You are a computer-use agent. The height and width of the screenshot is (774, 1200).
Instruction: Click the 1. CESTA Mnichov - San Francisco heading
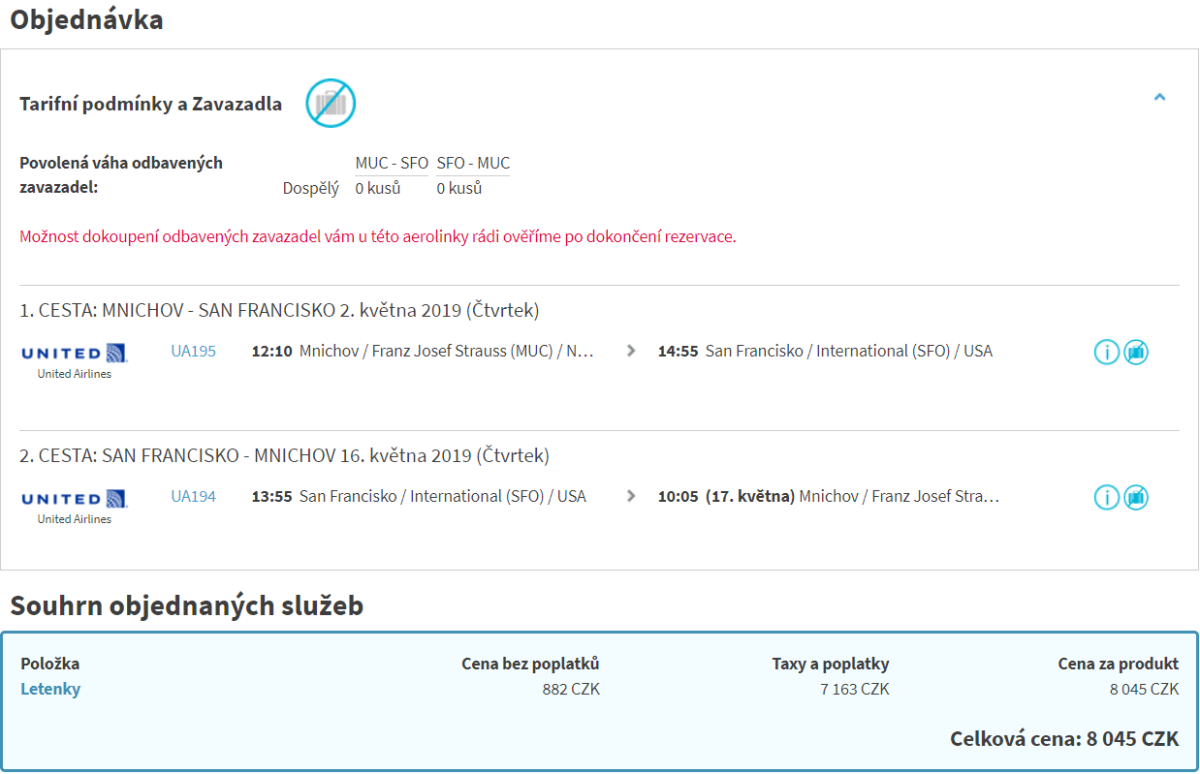(x=279, y=311)
